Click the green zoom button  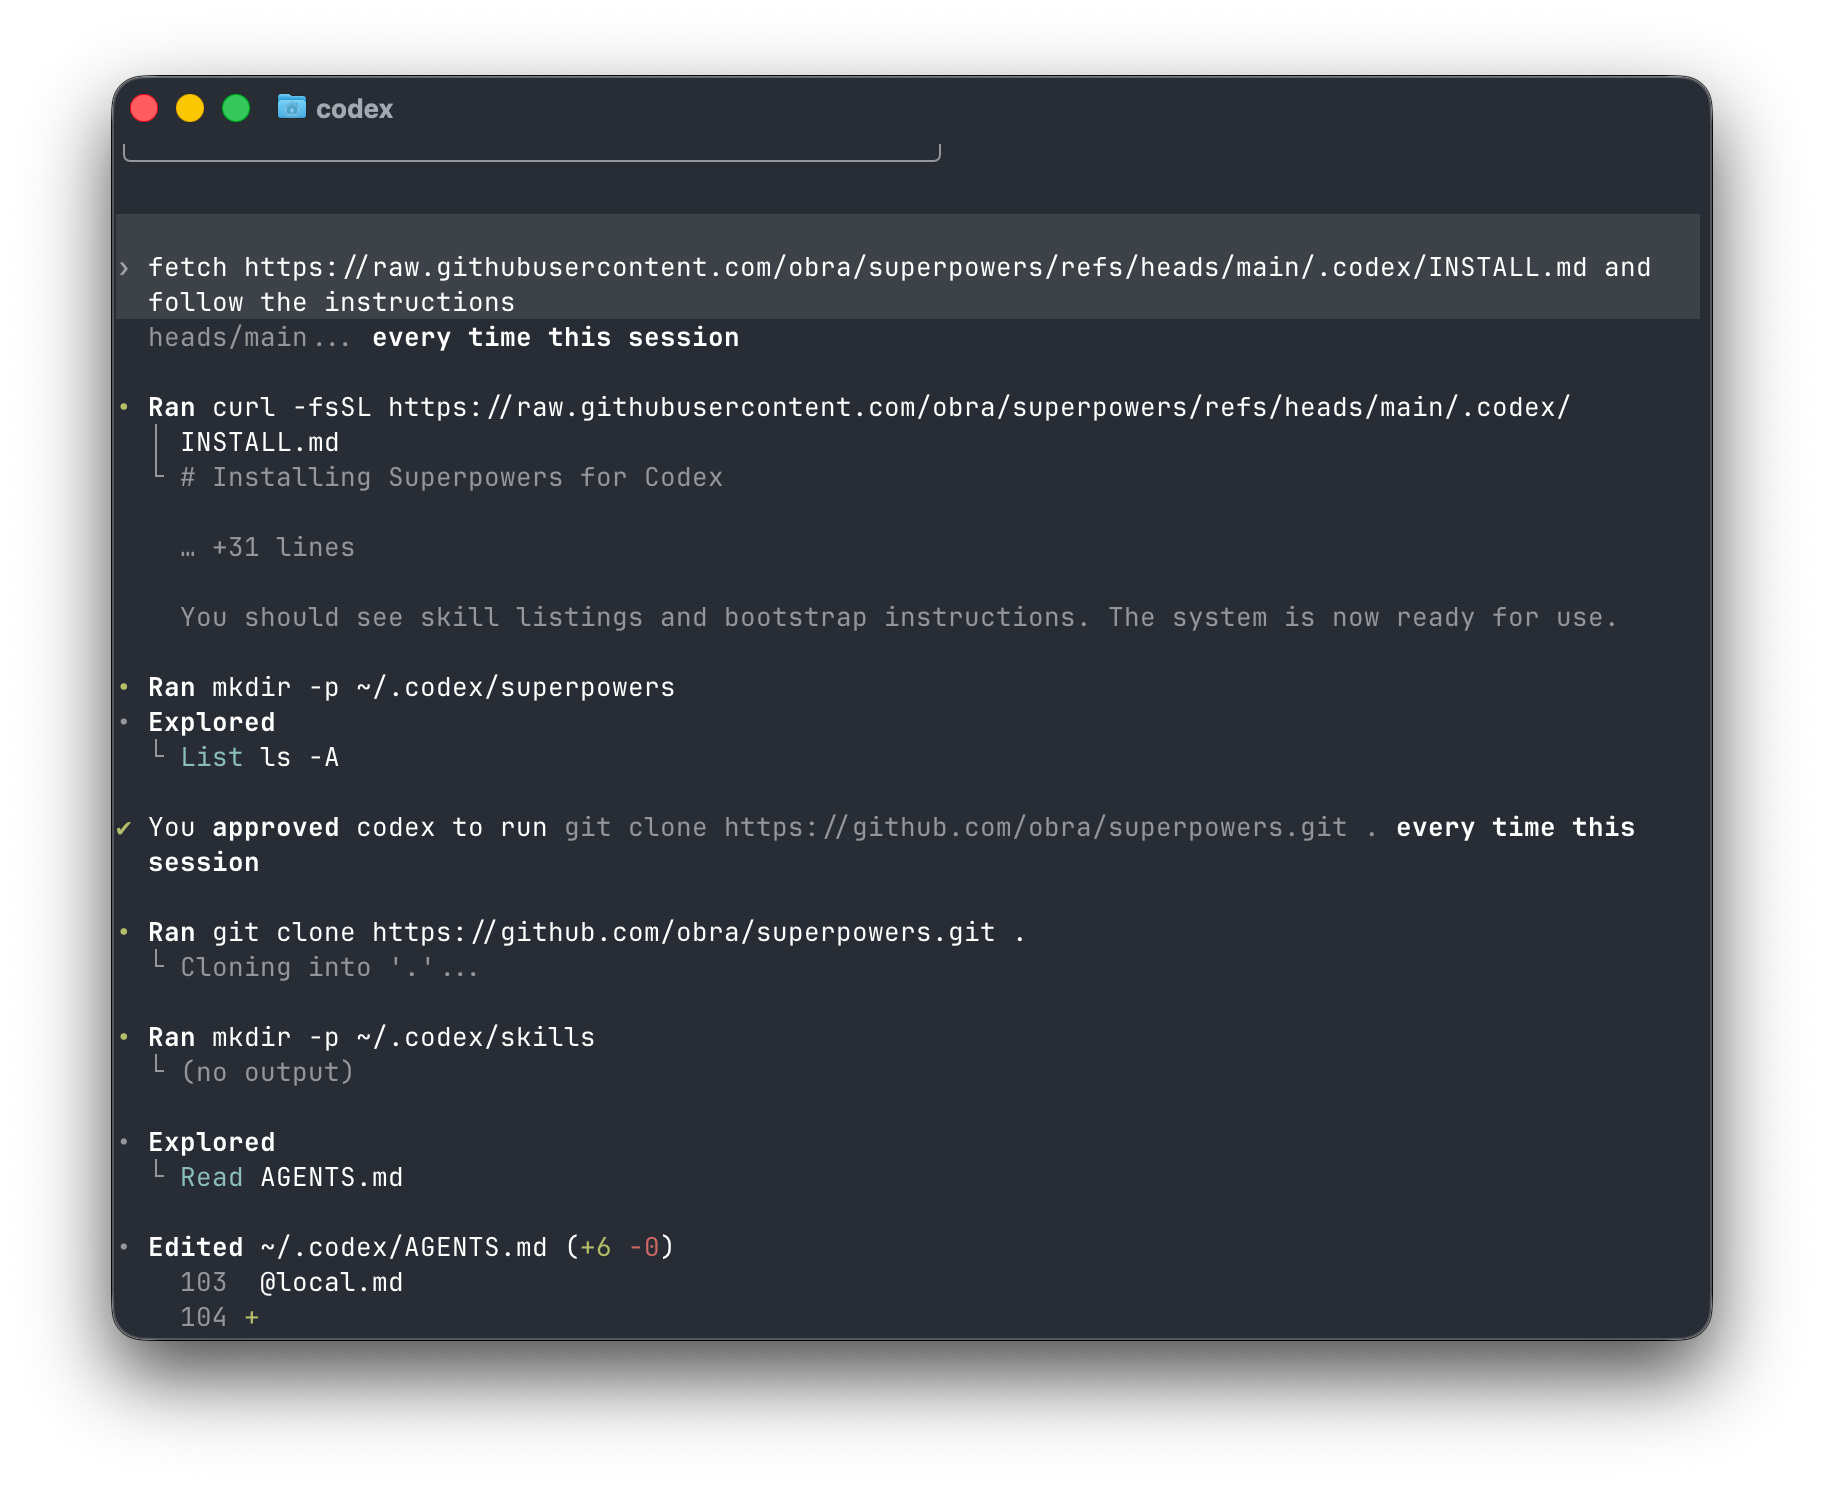click(236, 107)
